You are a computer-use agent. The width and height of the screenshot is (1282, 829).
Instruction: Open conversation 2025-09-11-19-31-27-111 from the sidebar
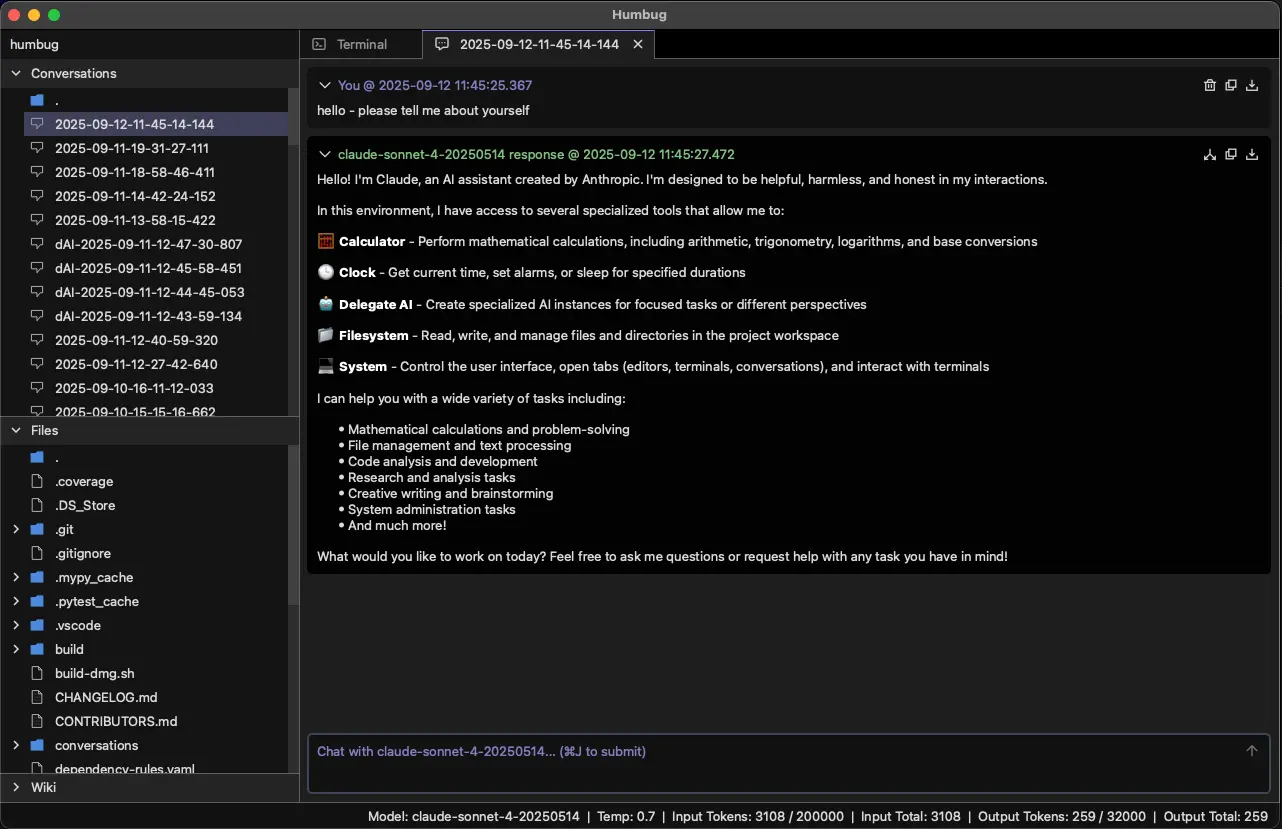tap(134, 148)
